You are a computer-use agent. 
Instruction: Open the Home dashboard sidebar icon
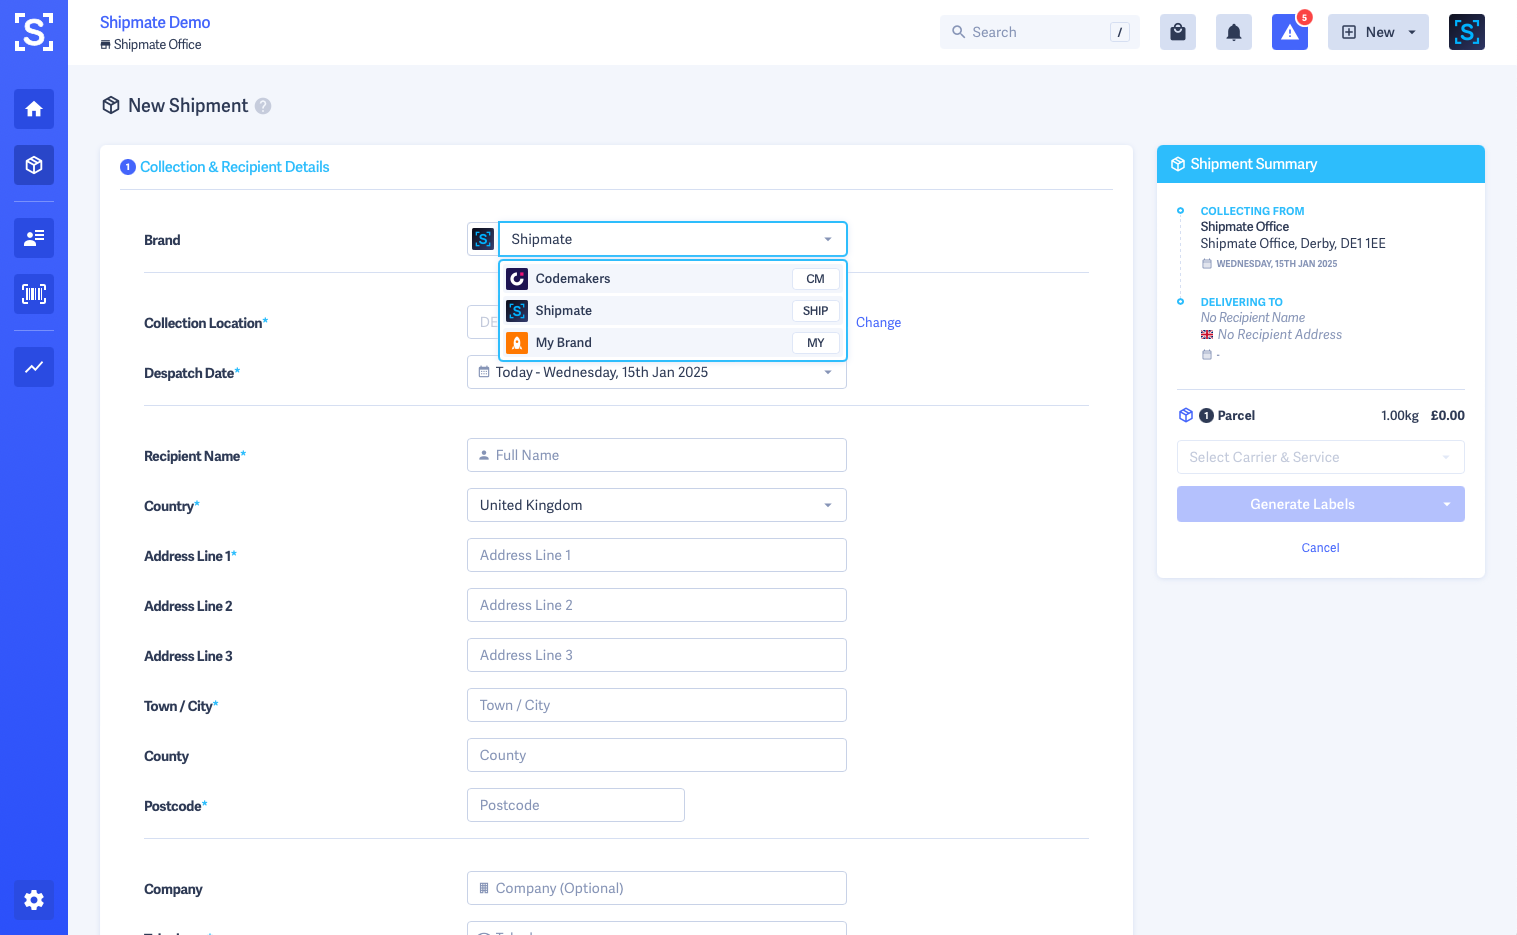34,109
